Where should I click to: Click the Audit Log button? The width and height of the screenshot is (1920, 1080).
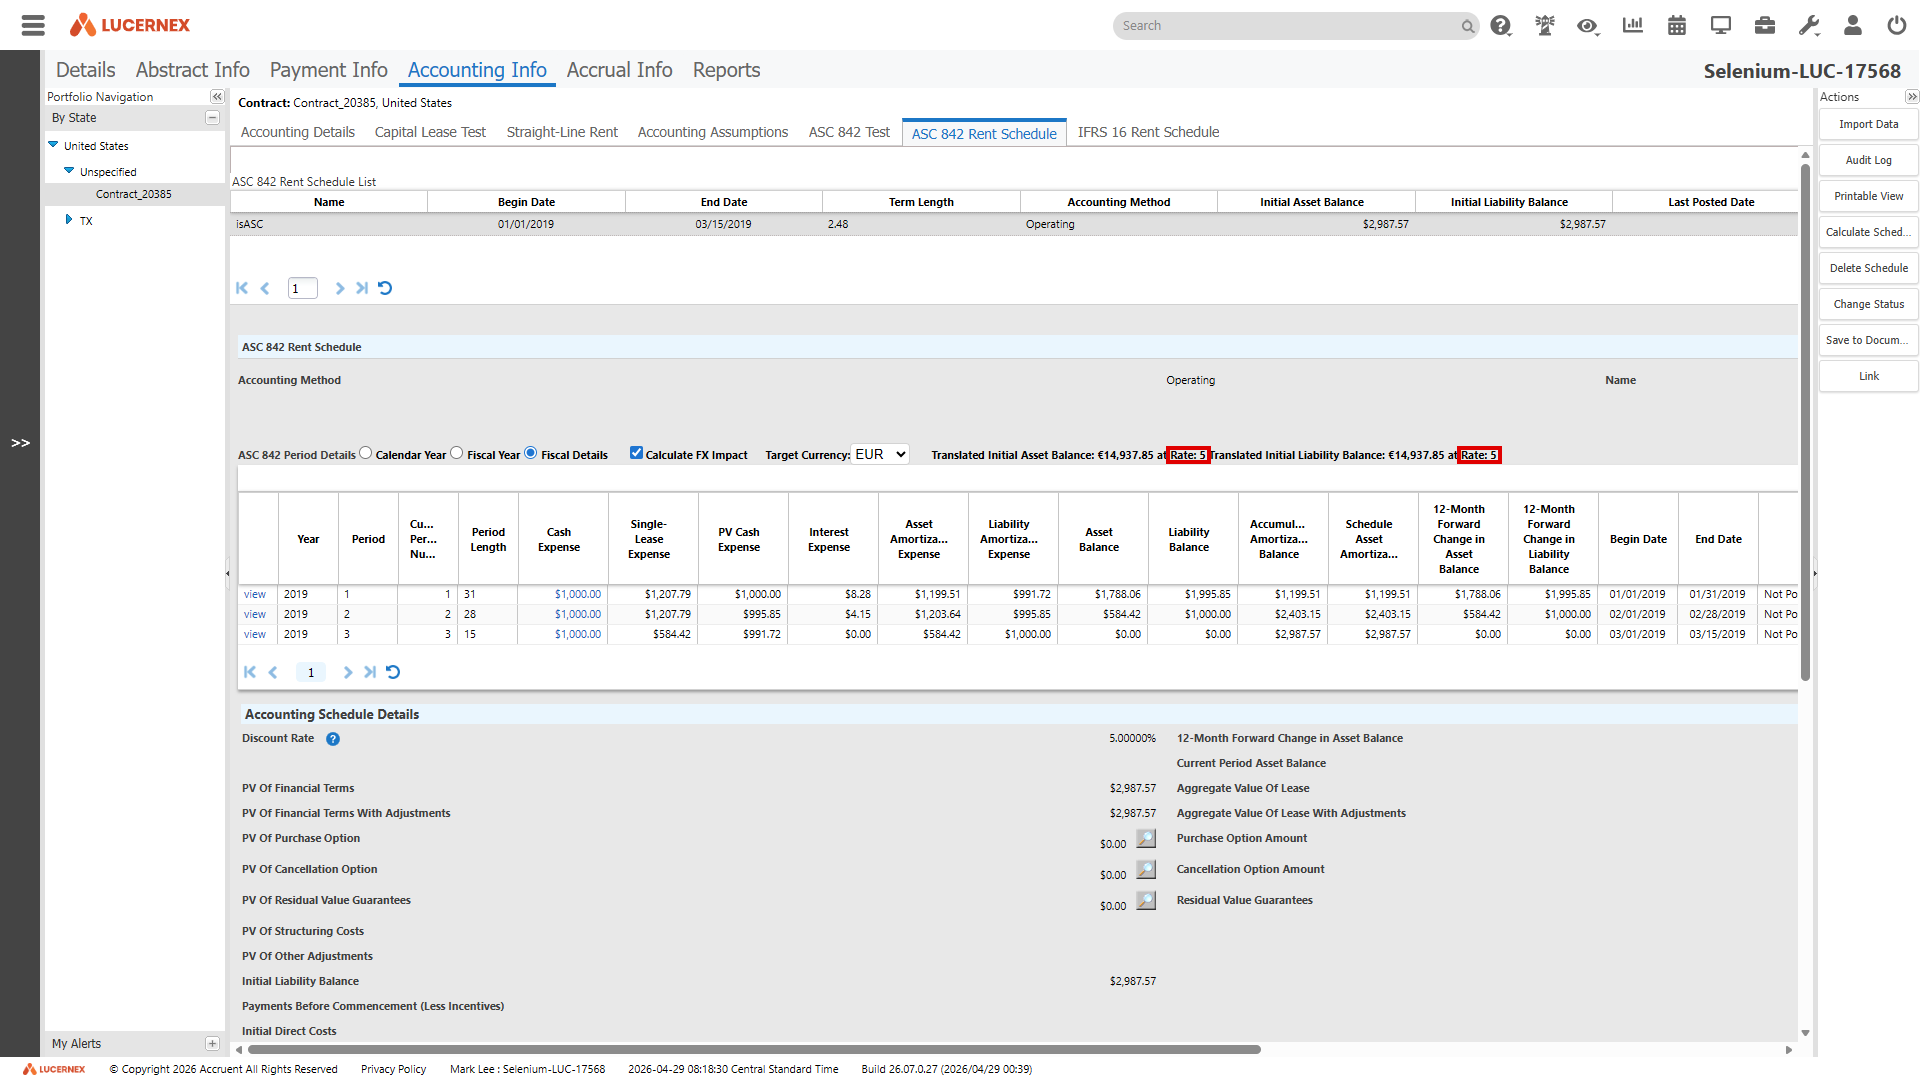[x=1868, y=160]
